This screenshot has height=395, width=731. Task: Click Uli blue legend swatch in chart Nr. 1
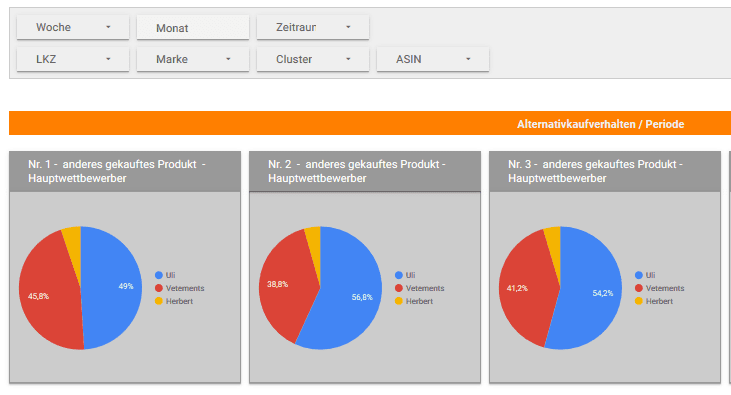159,275
